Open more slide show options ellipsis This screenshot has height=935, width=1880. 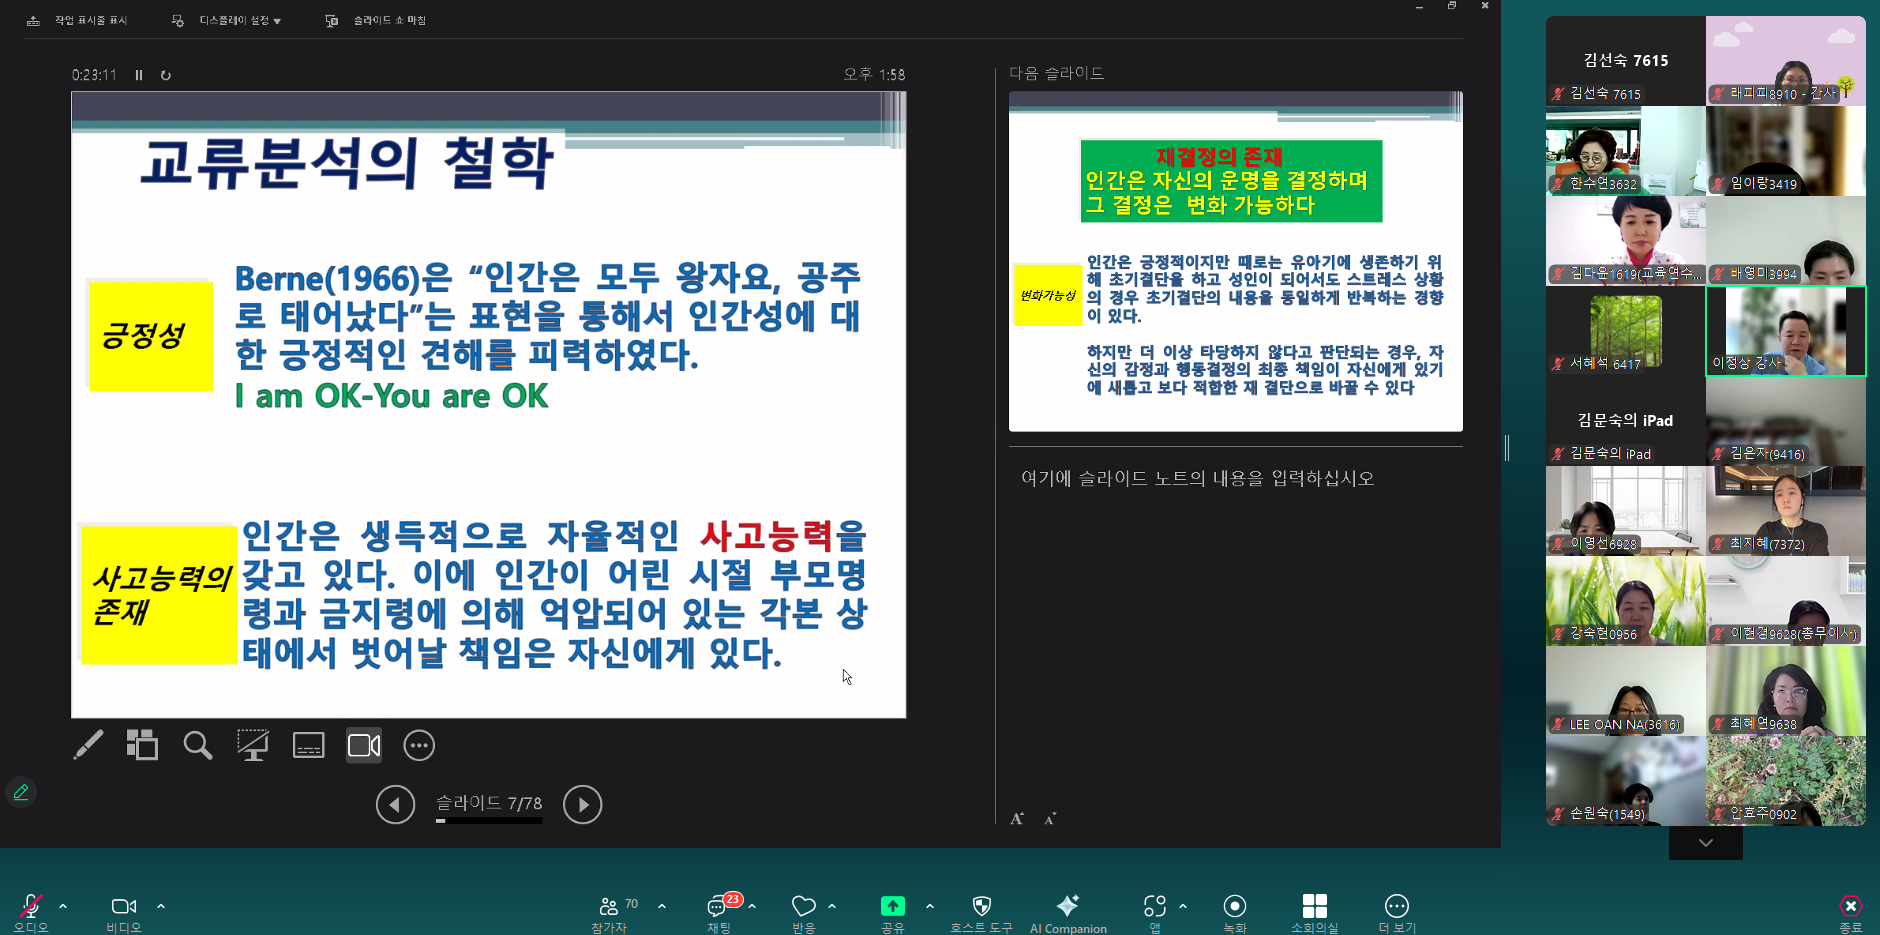[418, 745]
